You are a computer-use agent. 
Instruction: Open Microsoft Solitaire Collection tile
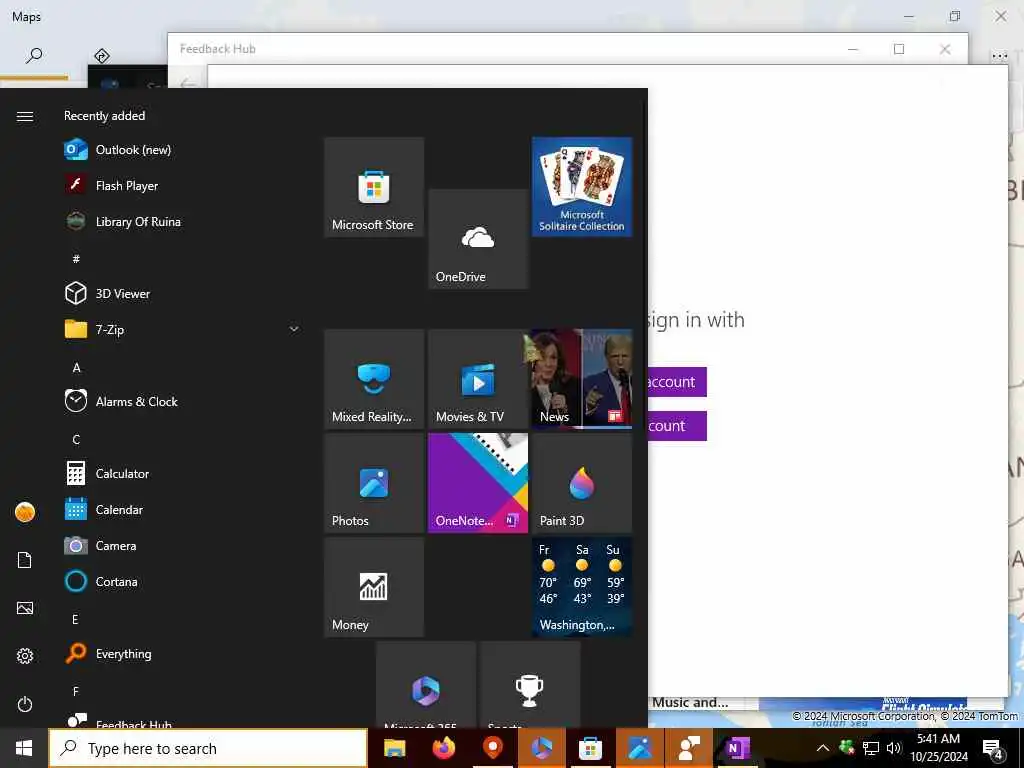(x=582, y=187)
